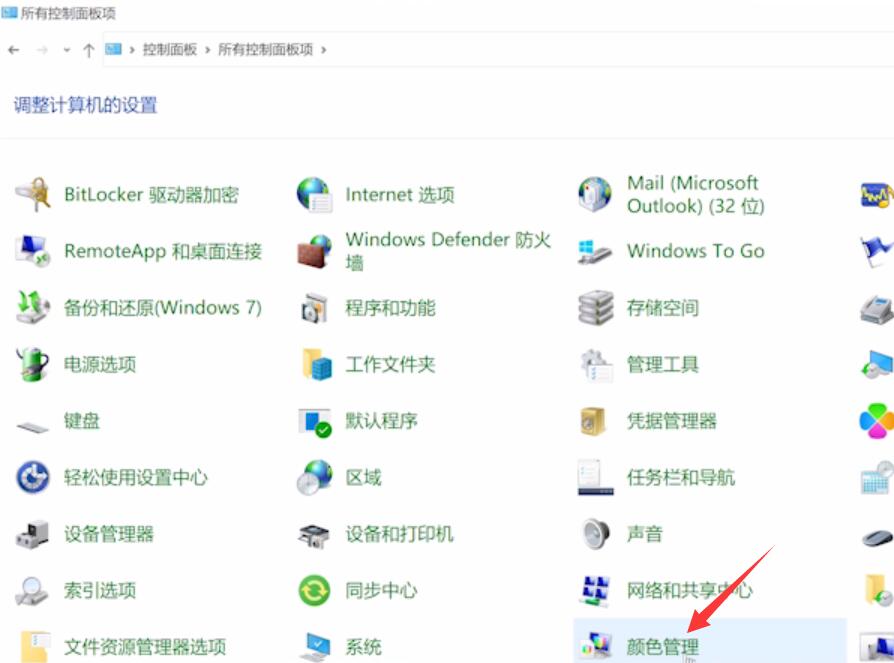Click the RemoteApp 和桌面连接 icon
The height and width of the screenshot is (663, 894).
click(33, 251)
